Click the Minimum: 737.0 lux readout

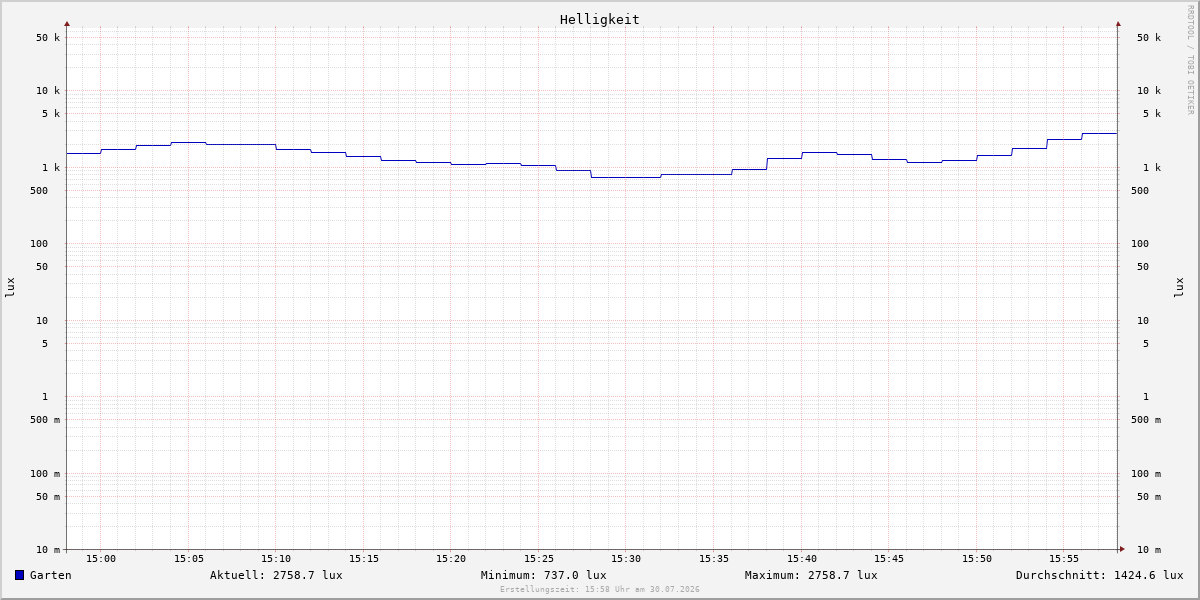543,575
